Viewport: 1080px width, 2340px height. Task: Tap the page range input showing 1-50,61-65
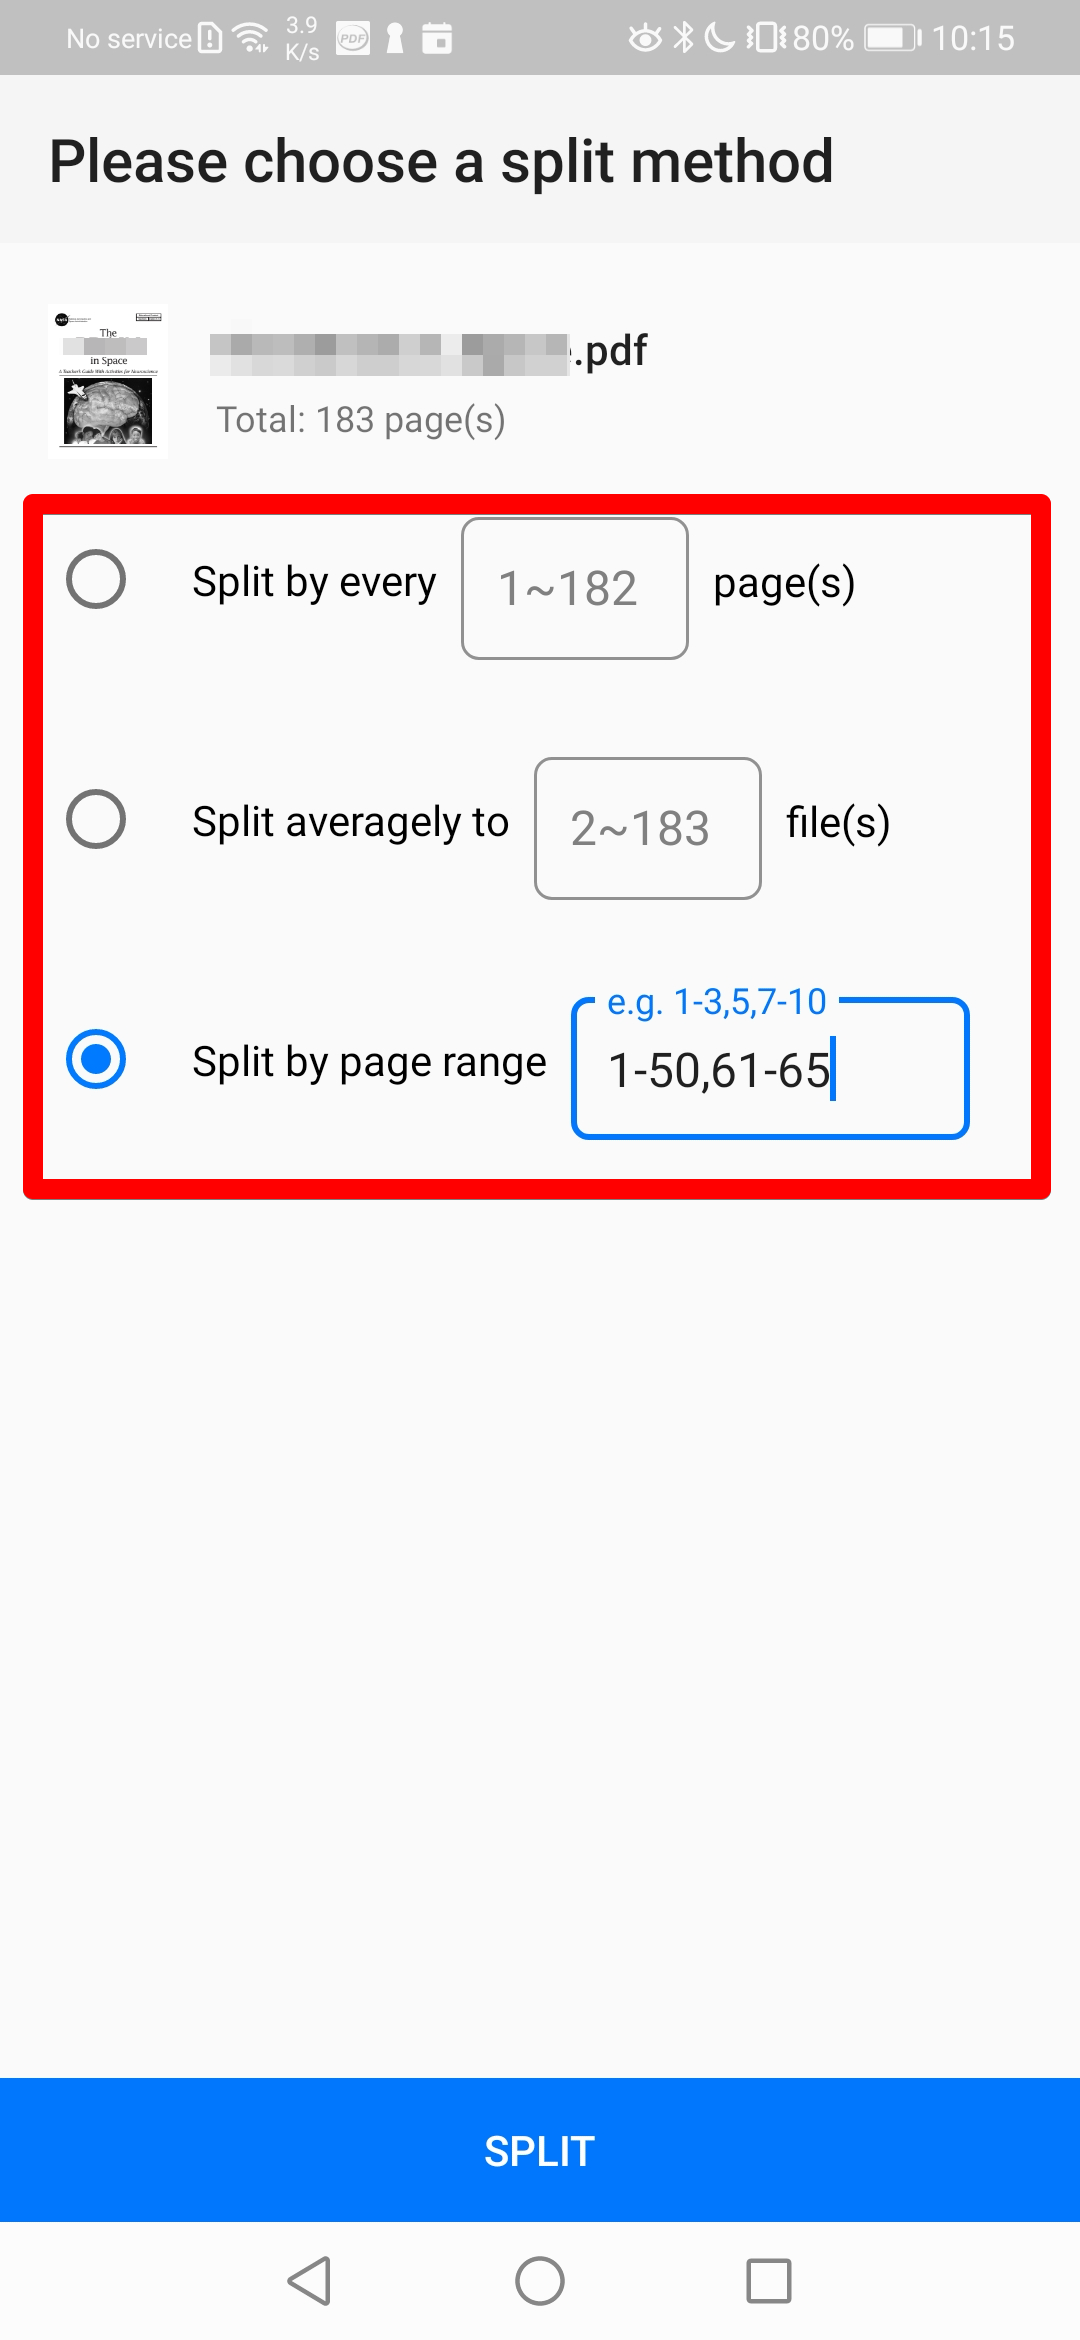click(770, 1068)
